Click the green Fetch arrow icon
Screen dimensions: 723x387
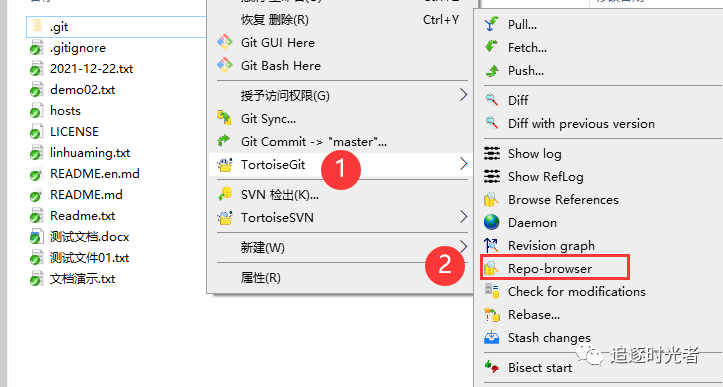point(492,47)
